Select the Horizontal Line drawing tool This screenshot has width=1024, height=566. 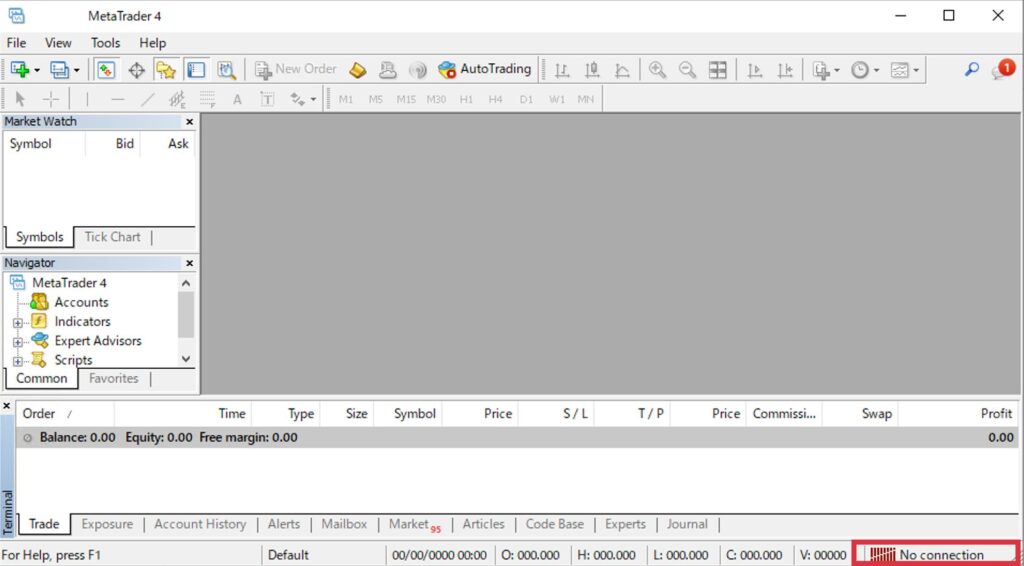point(118,99)
